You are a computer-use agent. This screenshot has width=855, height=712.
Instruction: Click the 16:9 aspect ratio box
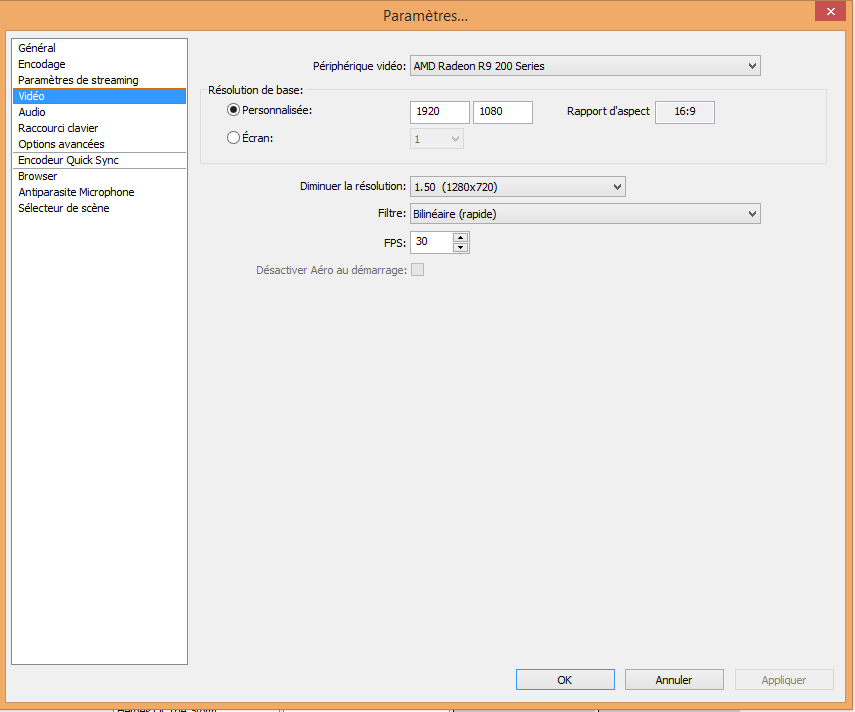point(685,112)
